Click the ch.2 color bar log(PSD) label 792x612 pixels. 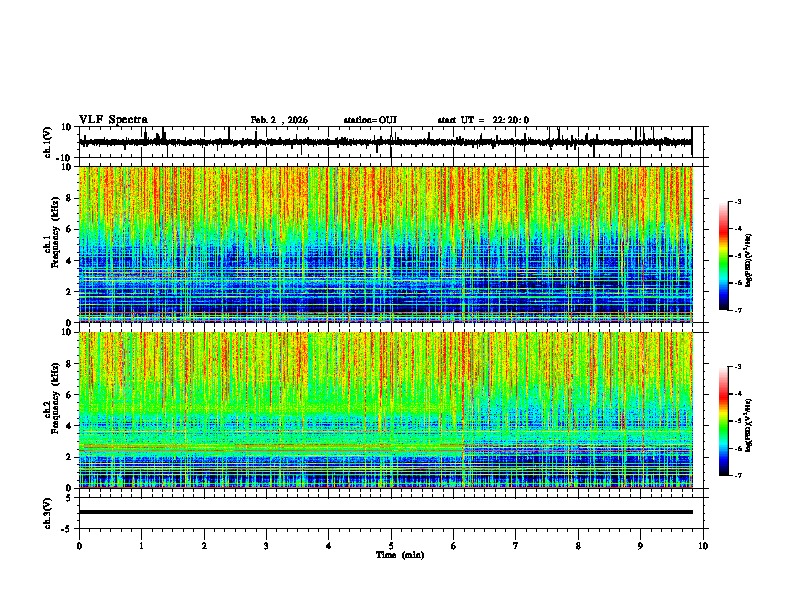[748, 425]
